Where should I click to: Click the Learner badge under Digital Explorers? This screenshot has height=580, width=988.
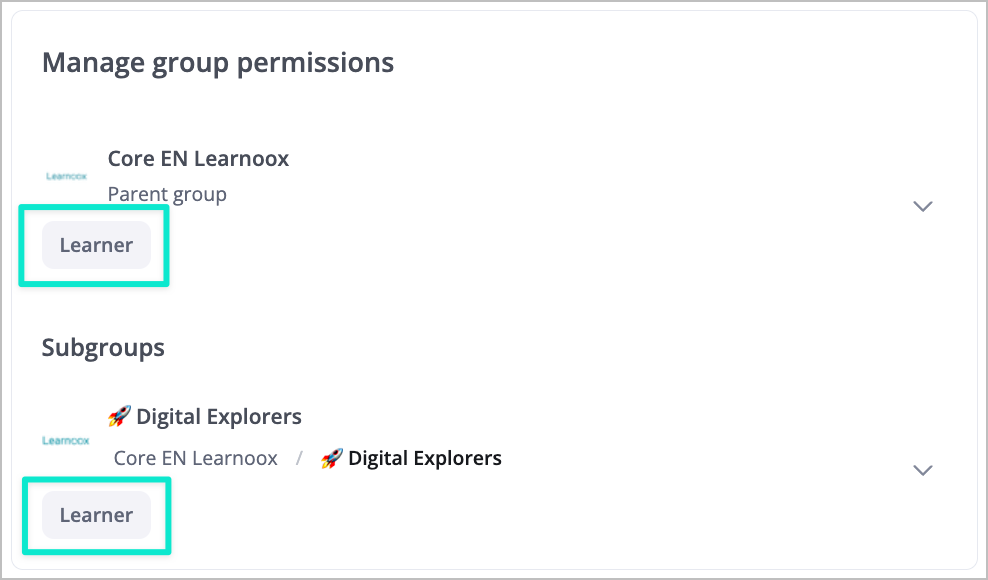tap(96, 515)
